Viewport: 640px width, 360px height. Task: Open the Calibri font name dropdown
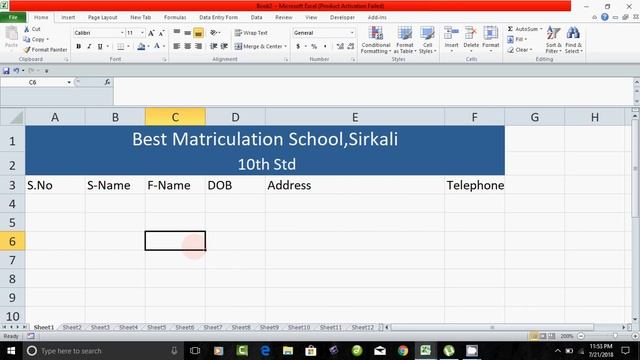(122, 33)
